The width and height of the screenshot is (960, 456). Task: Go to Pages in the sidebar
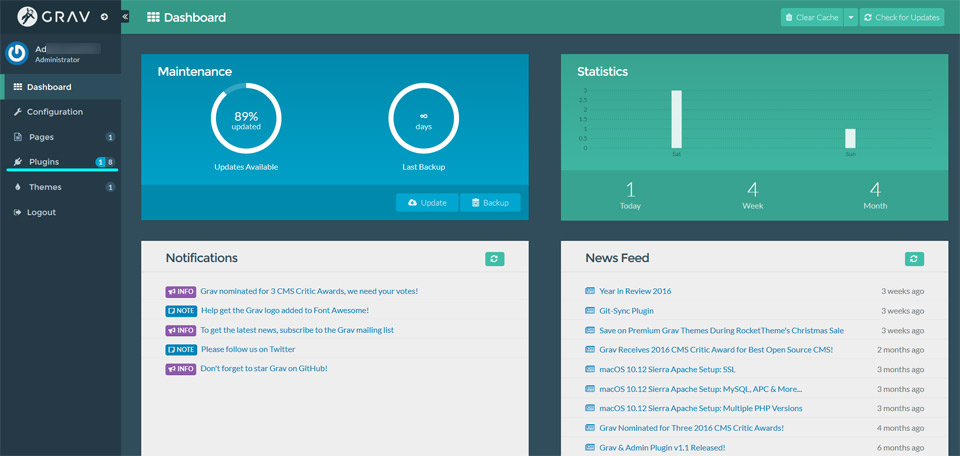(x=61, y=137)
